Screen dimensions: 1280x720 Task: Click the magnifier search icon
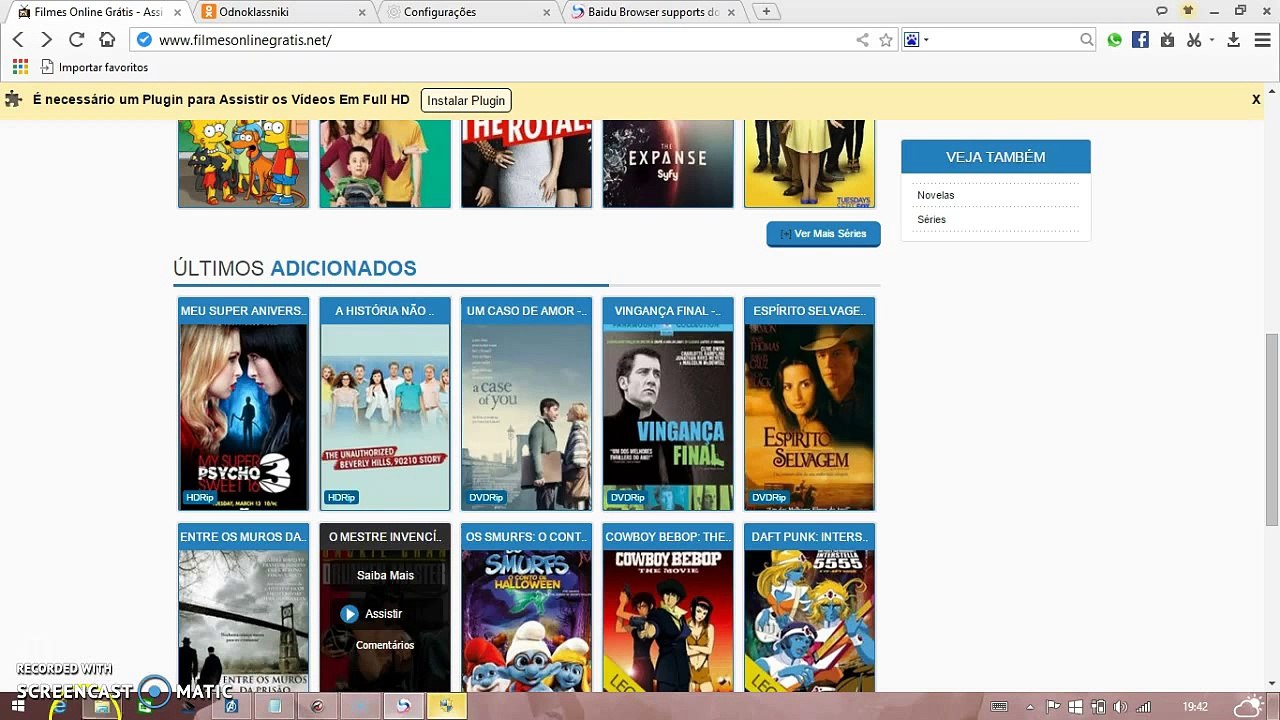(1087, 40)
